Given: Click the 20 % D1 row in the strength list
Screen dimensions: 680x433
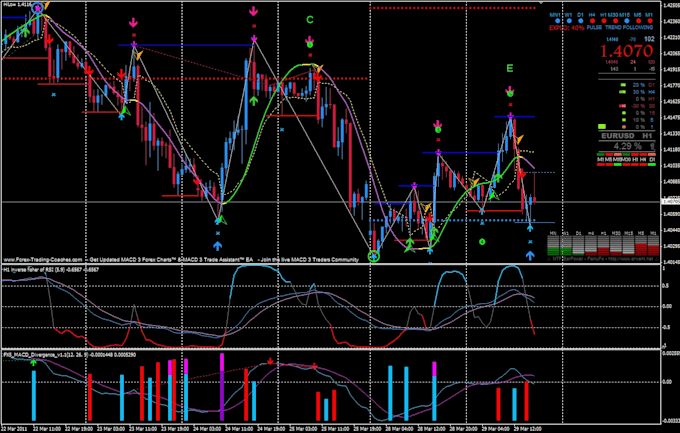Looking at the screenshot, I should click(x=637, y=85).
